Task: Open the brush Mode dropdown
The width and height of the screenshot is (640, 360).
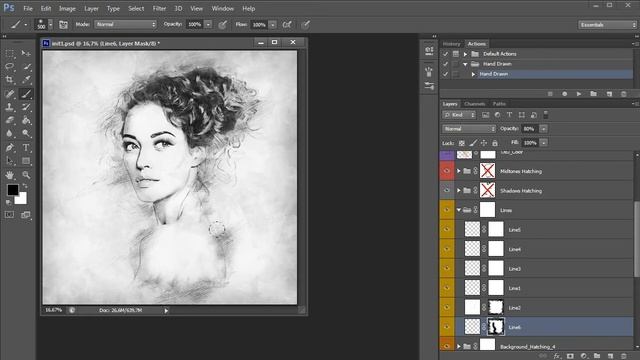Action: [x=126, y=24]
